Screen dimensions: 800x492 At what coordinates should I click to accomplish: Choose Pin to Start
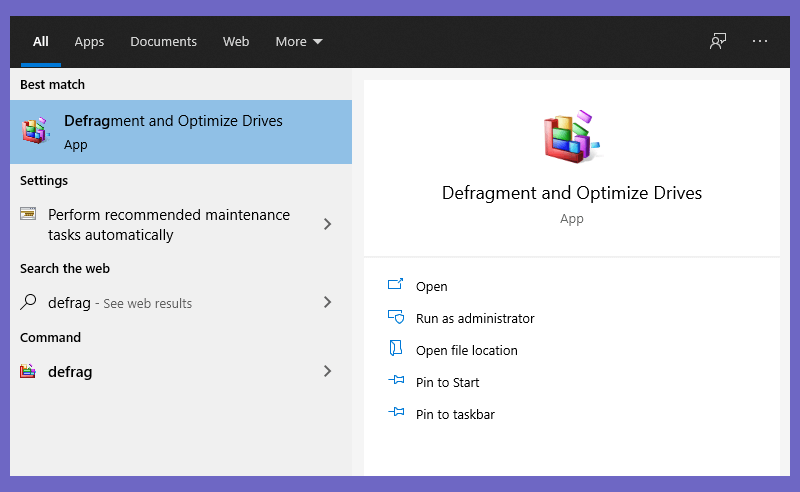[447, 382]
